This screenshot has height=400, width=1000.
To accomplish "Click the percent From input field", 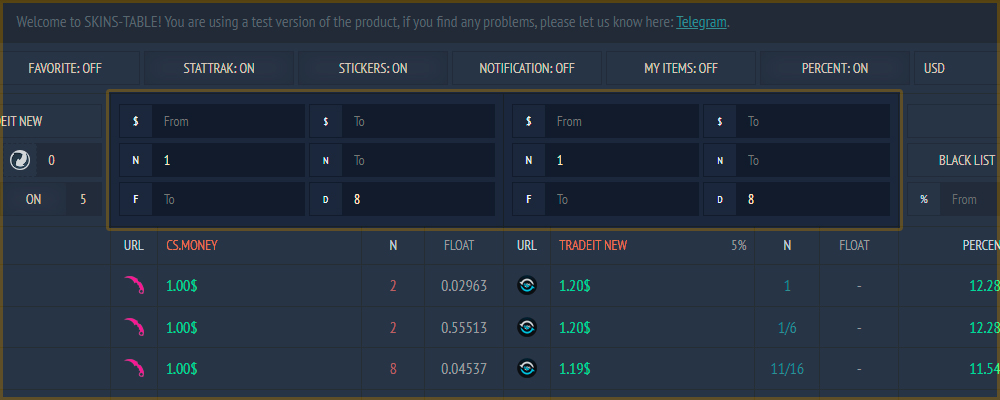I will [x=970, y=199].
